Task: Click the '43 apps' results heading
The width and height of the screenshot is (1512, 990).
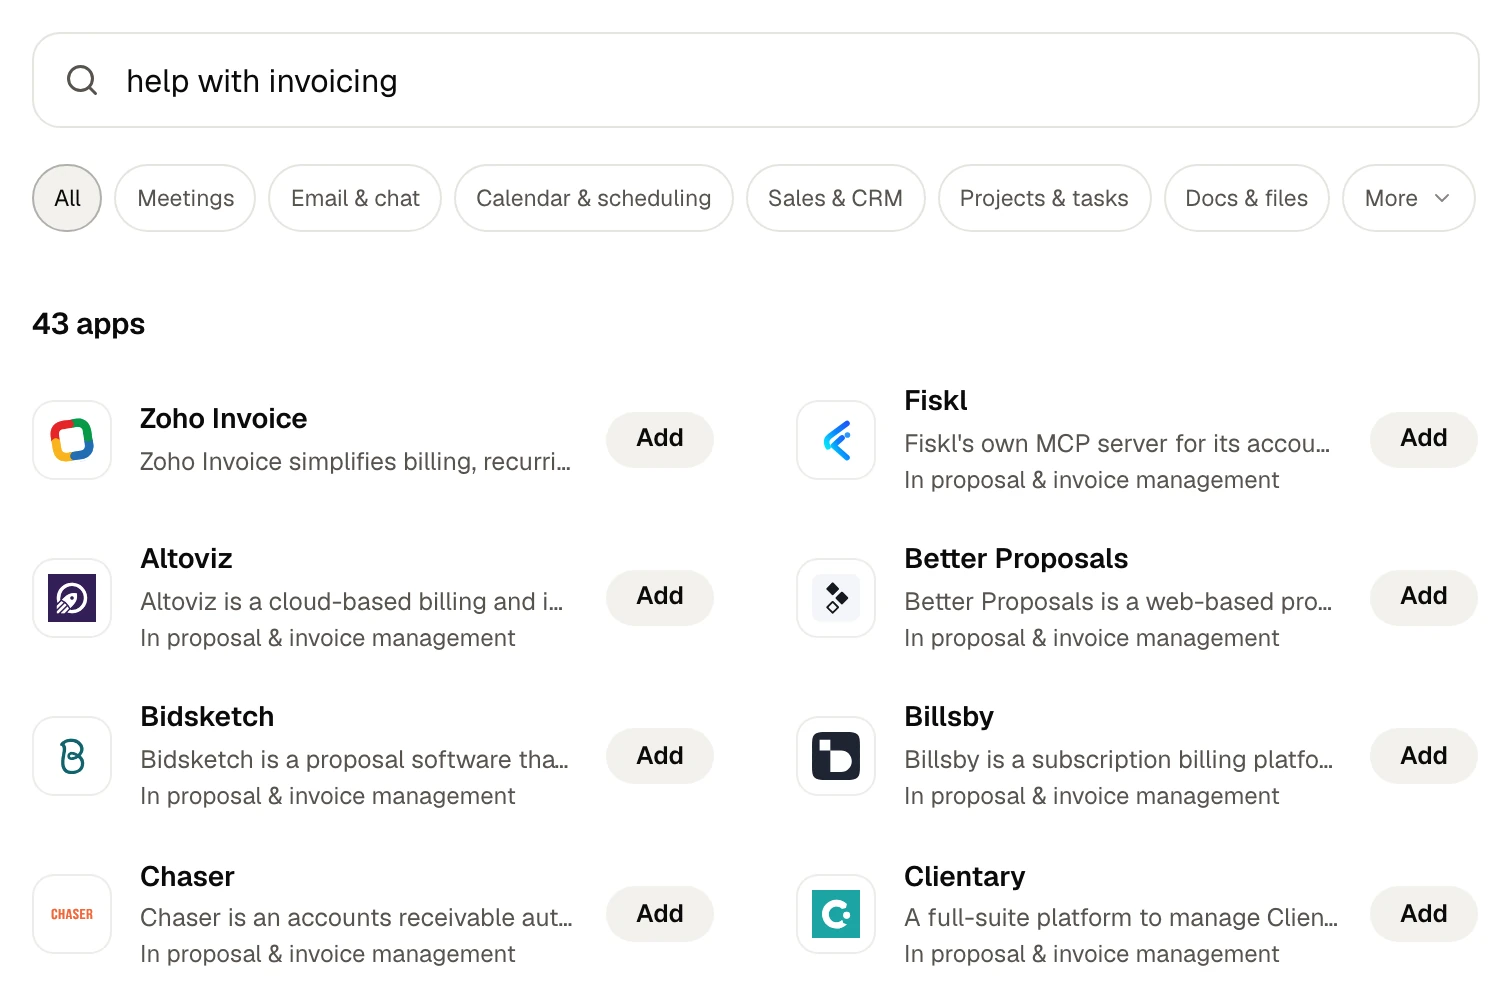Action: pyautogui.click(x=89, y=324)
